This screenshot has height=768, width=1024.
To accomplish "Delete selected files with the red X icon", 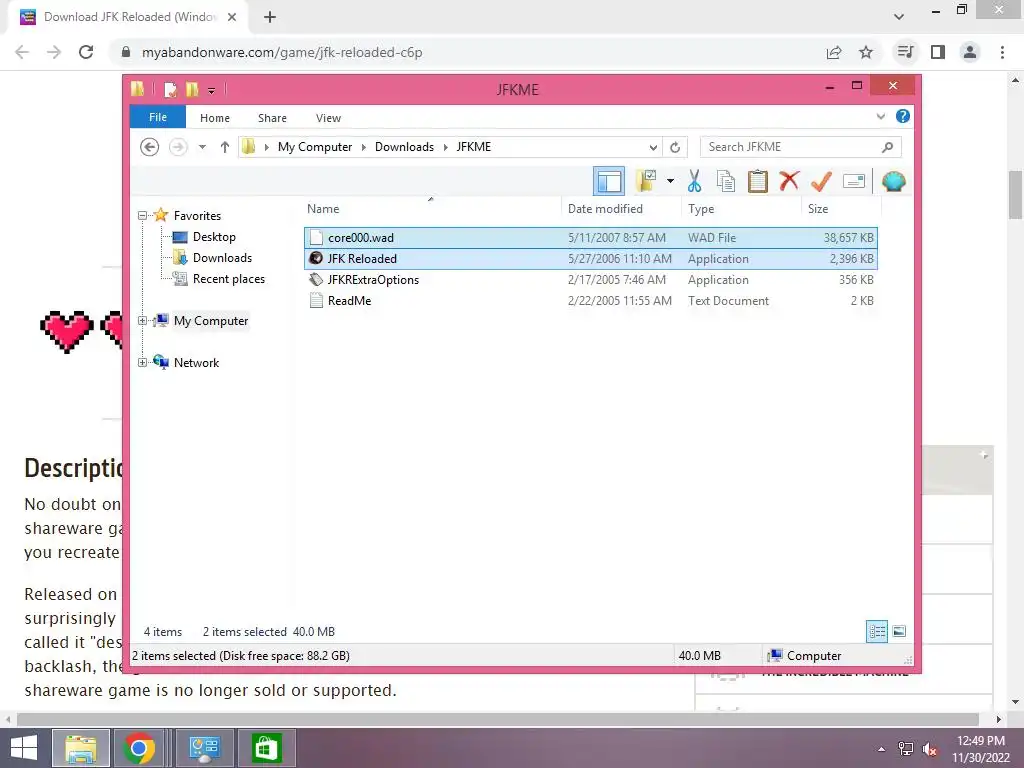I will click(789, 180).
